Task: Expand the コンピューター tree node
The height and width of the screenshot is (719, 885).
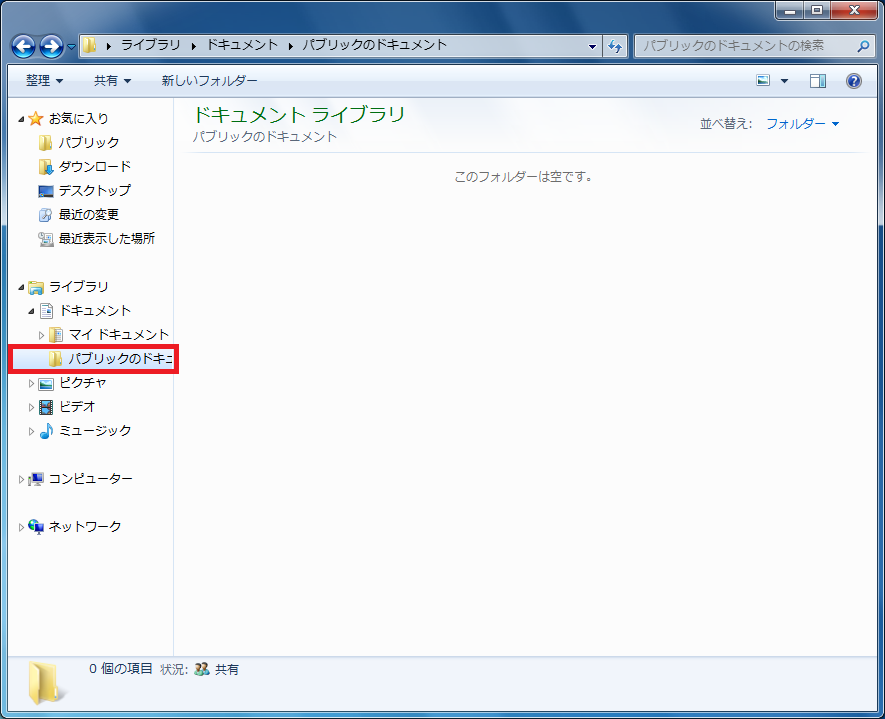Action: coord(22,479)
